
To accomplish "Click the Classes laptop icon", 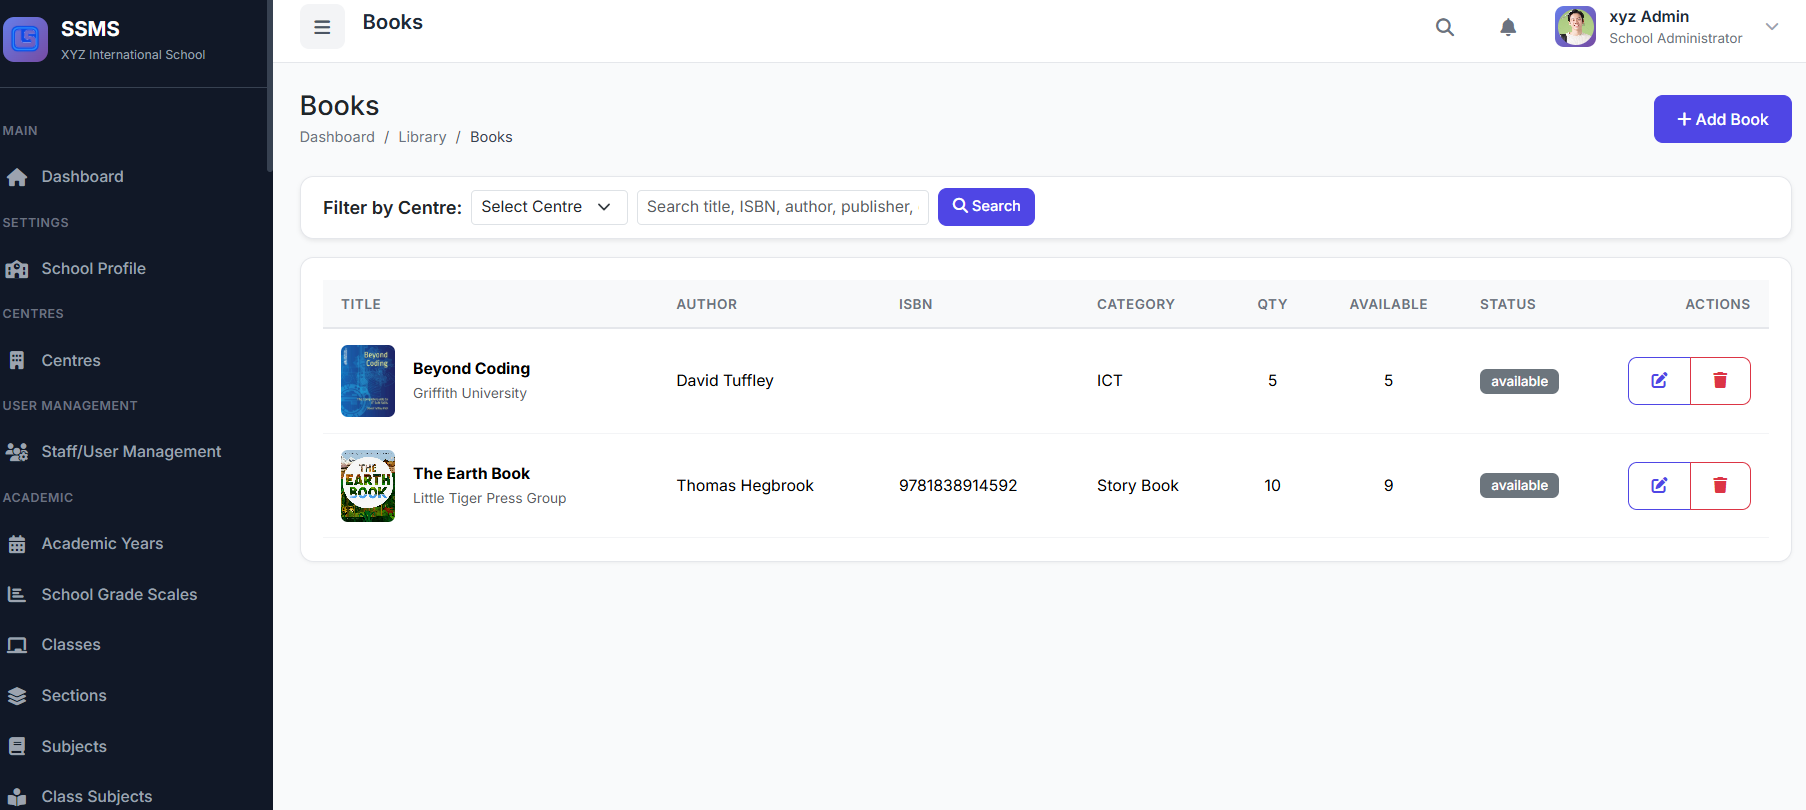I will point(17,645).
